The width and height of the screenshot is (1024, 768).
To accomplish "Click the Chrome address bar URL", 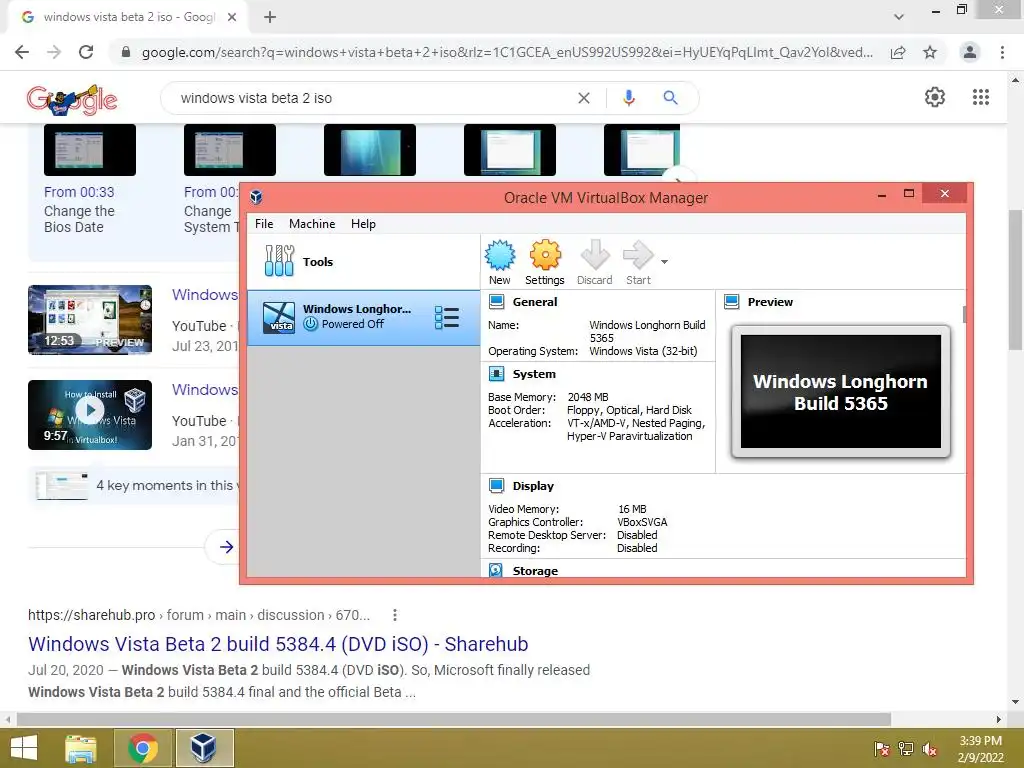I will (x=507, y=52).
